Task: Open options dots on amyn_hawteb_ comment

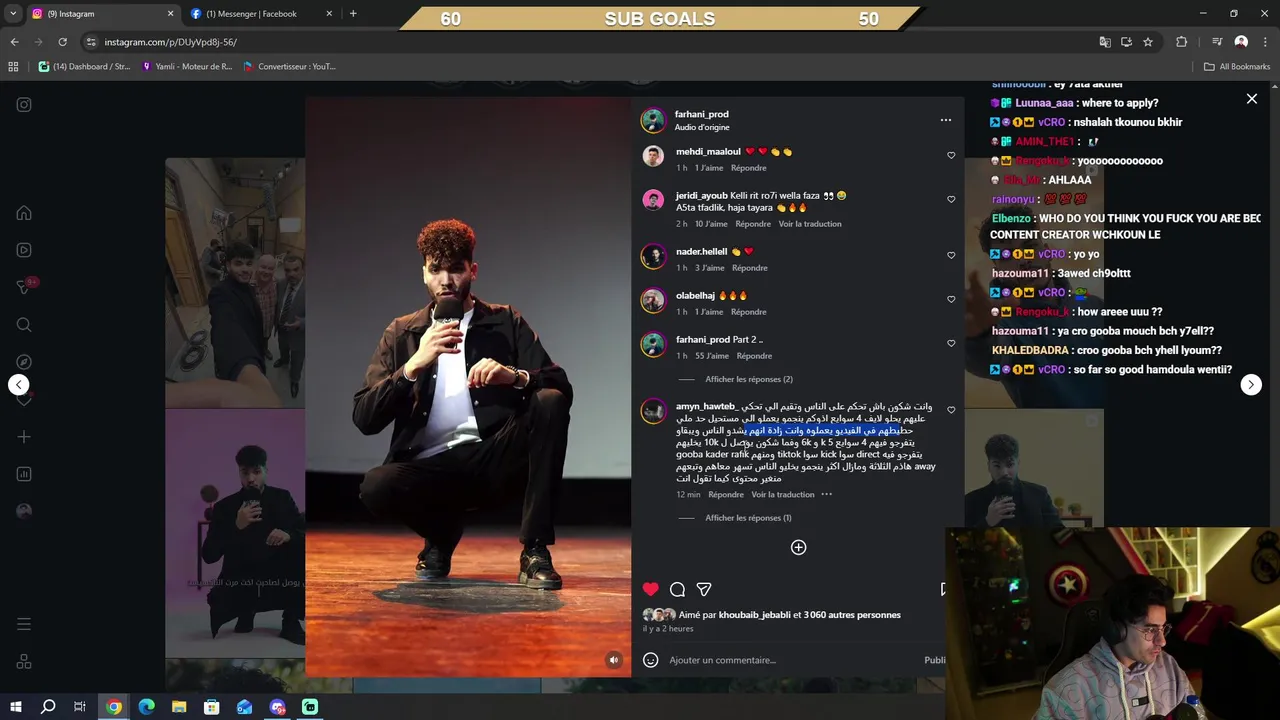Action: pyautogui.click(x=826, y=494)
